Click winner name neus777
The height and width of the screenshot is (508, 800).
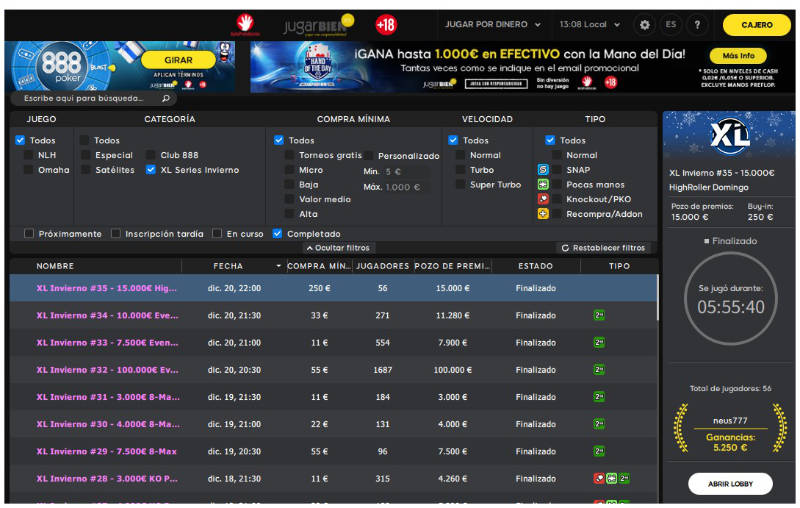(x=730, y=421)
